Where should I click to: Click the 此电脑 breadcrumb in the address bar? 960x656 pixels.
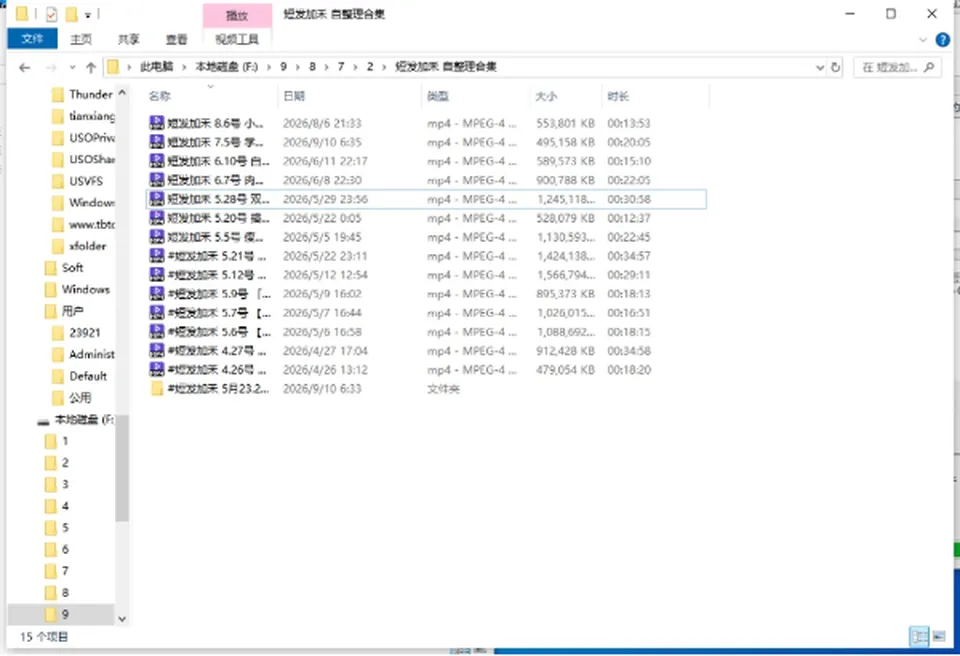[x=156, y=67]
